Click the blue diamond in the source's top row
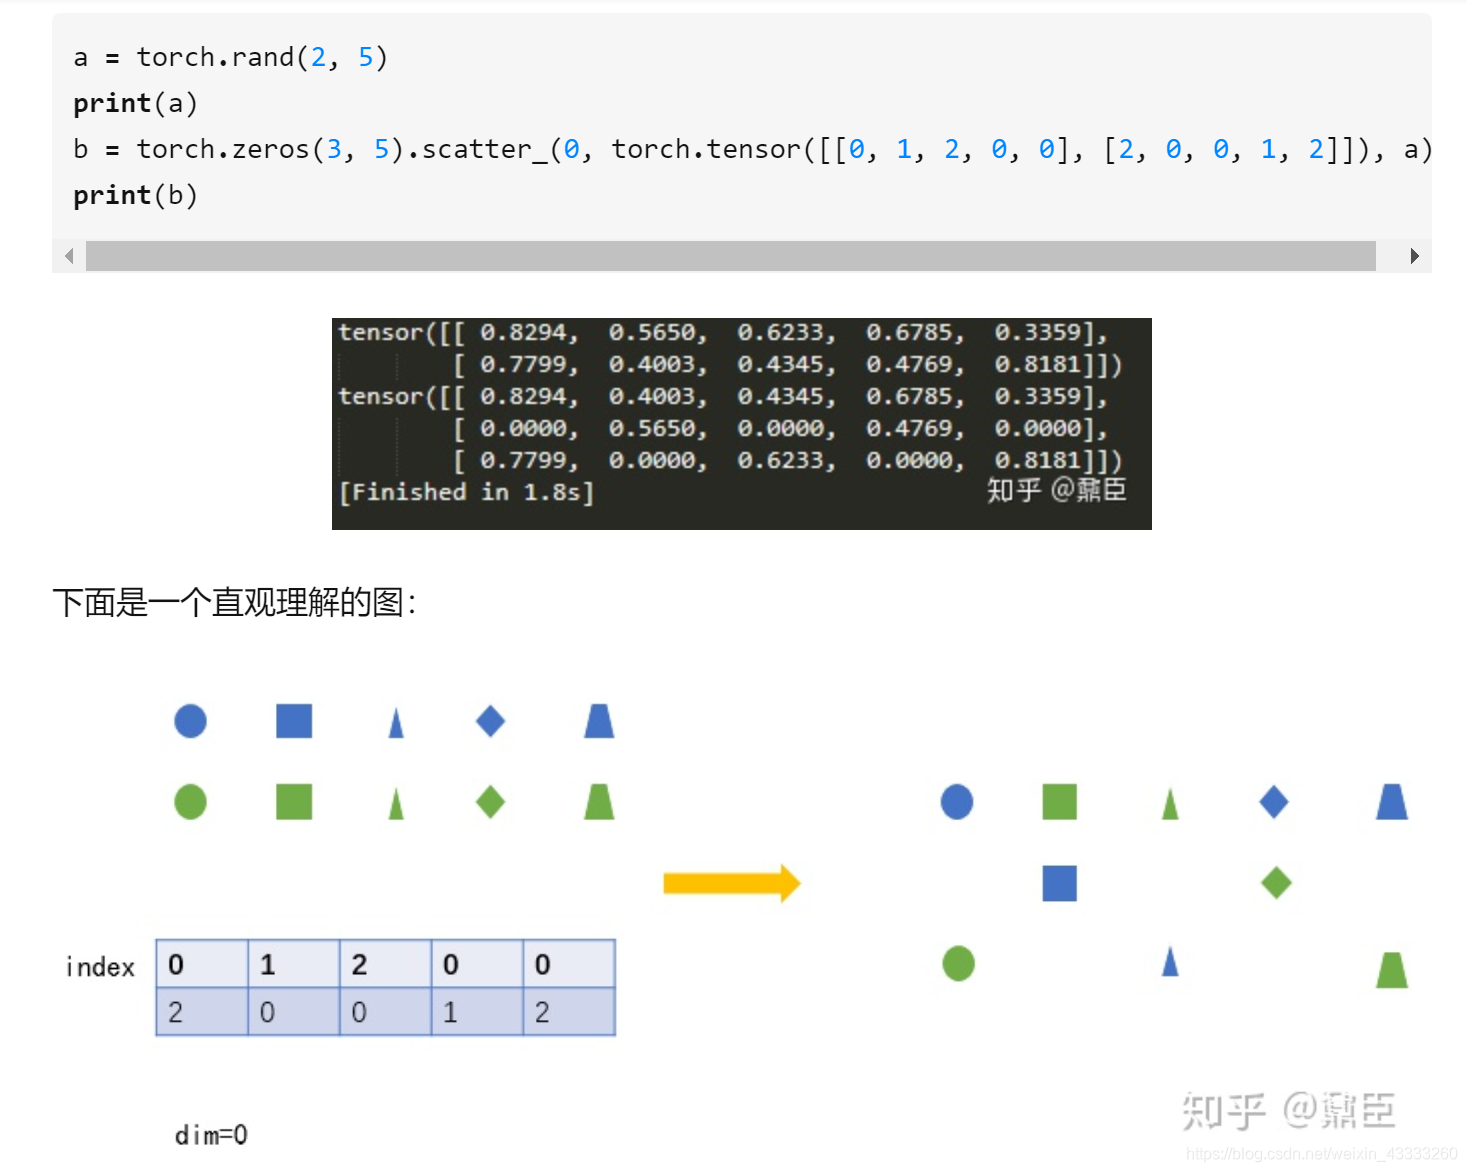1467x1172 pixels. [x=490, y=721]
